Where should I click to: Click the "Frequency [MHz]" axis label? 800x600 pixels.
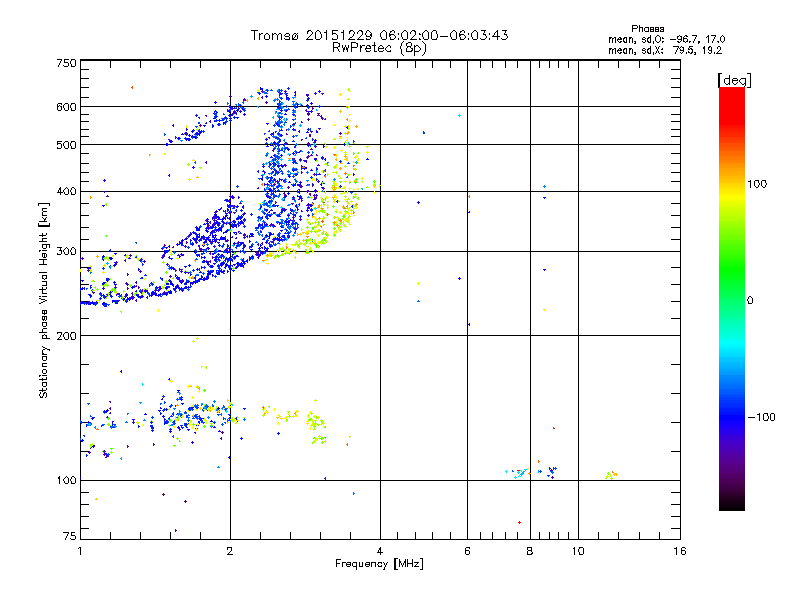click(x=379, y=564)
